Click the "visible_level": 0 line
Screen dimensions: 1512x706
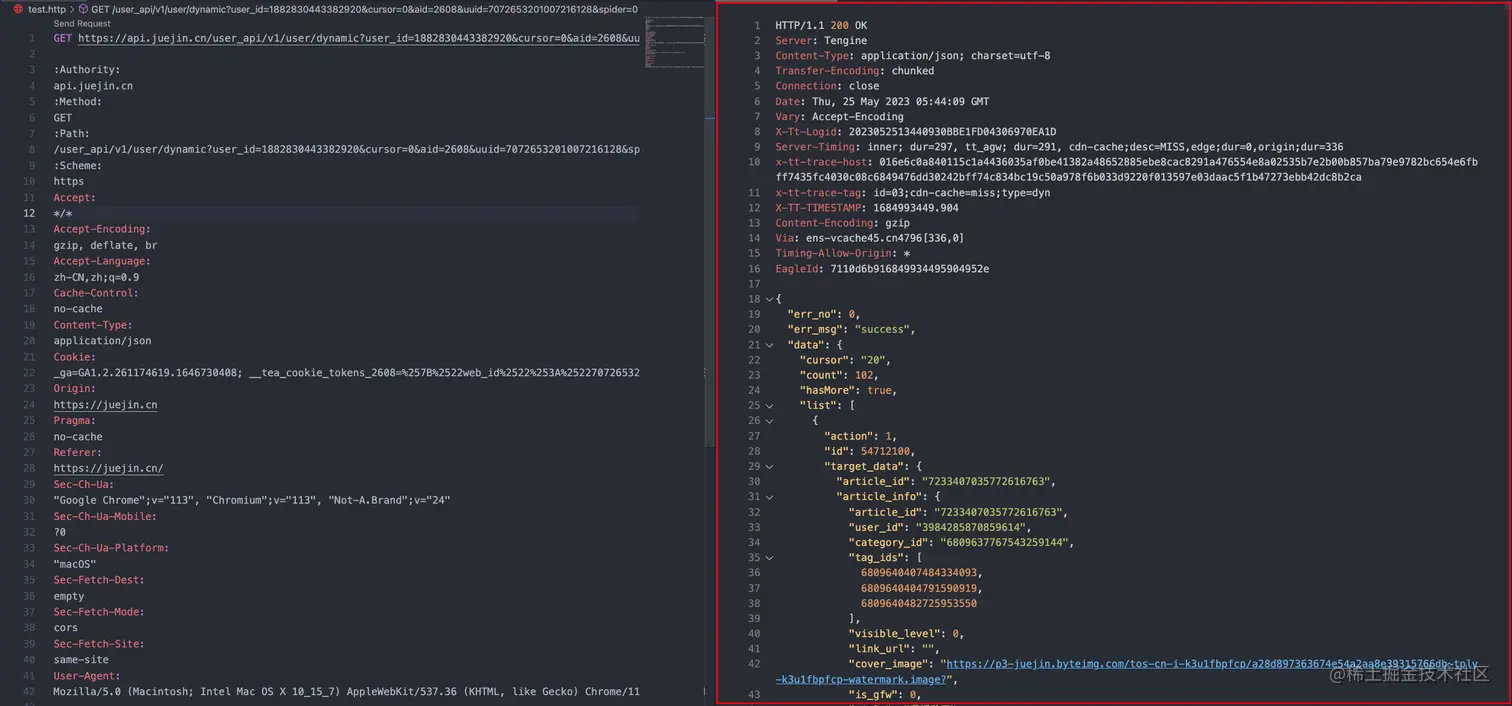906,634
